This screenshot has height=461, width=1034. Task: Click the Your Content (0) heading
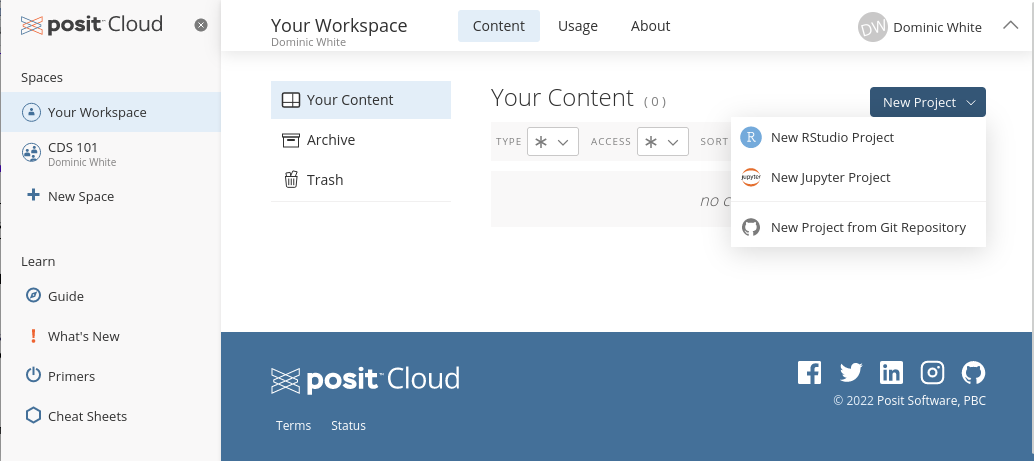579,98
